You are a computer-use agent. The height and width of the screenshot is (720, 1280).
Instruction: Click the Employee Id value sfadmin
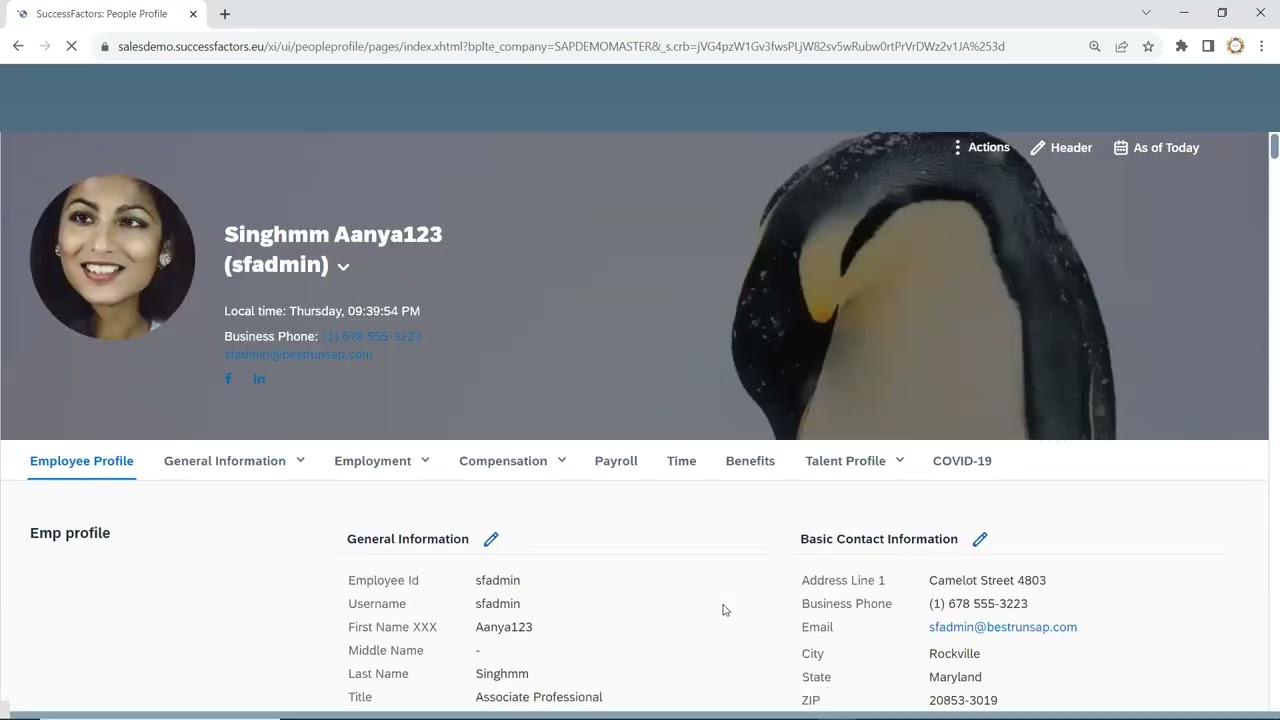point(498,580)
